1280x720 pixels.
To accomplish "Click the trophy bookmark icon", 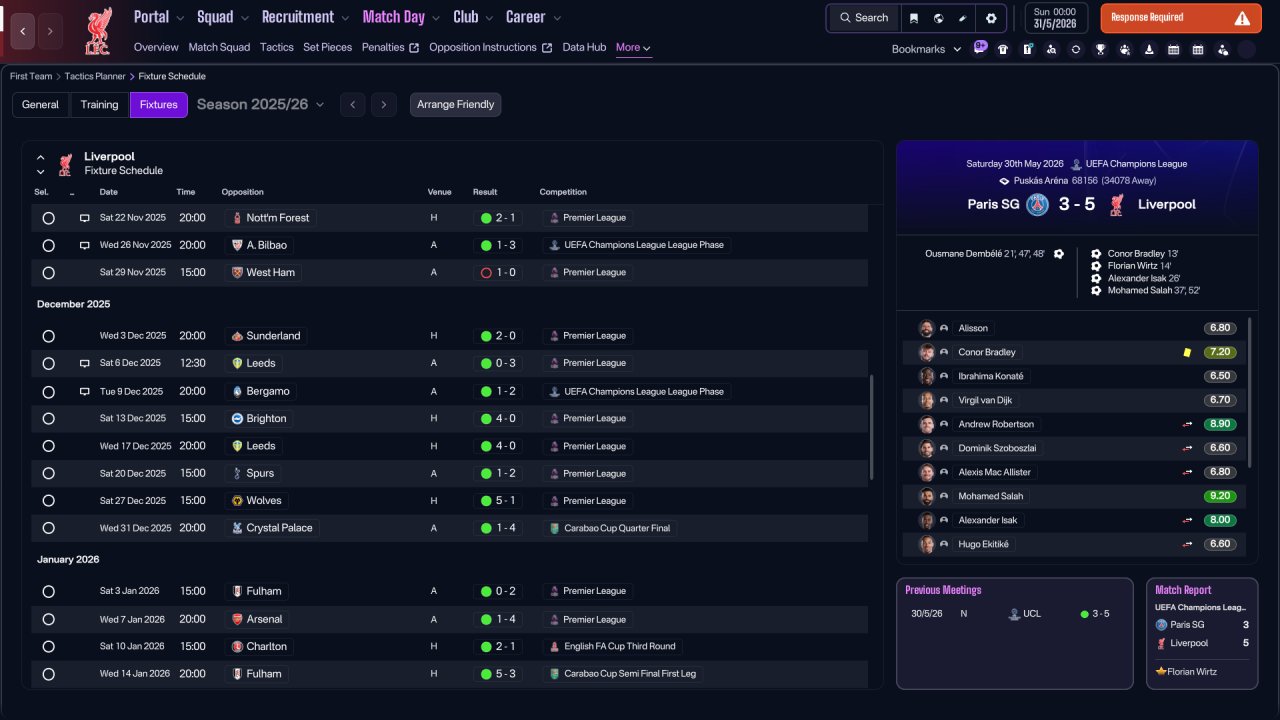I will tap(1100, 49).
